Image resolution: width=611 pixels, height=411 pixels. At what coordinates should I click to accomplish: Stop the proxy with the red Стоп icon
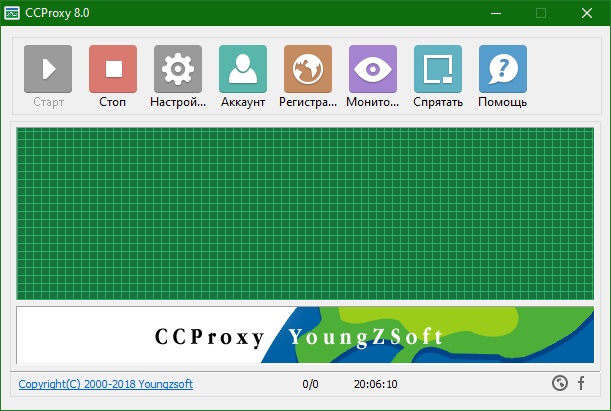(x=113, y=69)
